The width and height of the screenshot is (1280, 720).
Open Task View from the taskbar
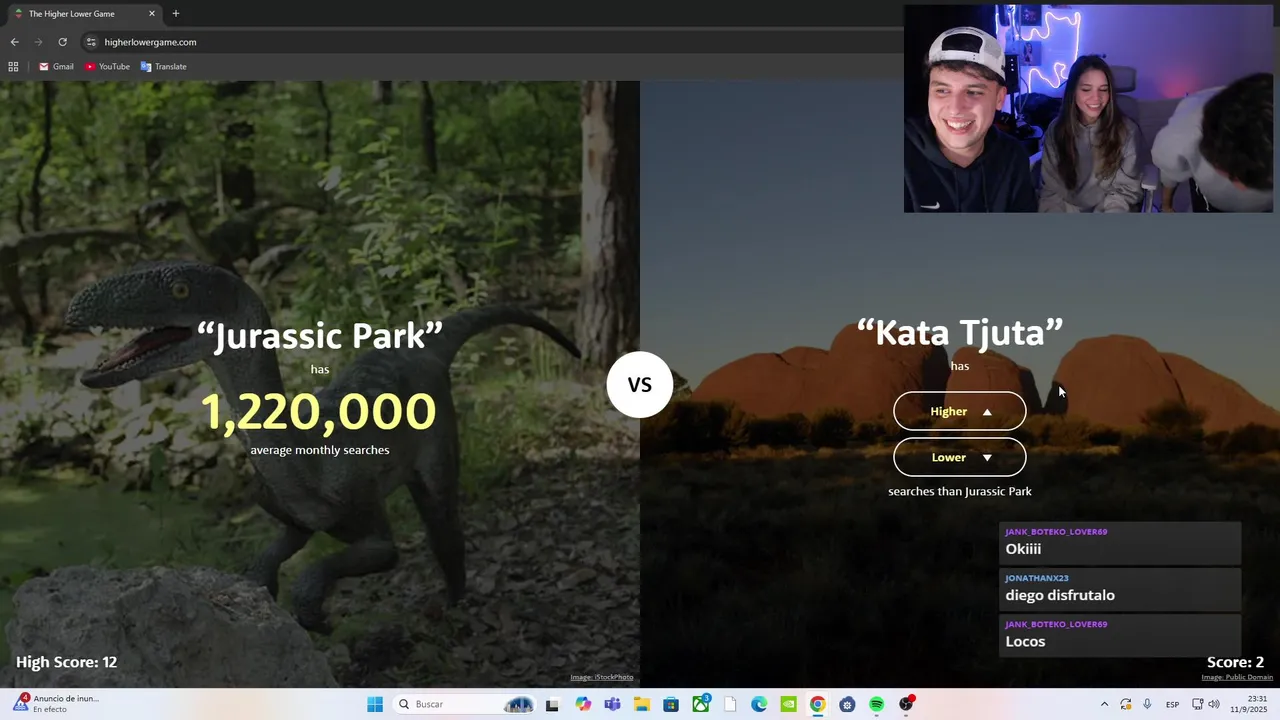click(552, 704)
